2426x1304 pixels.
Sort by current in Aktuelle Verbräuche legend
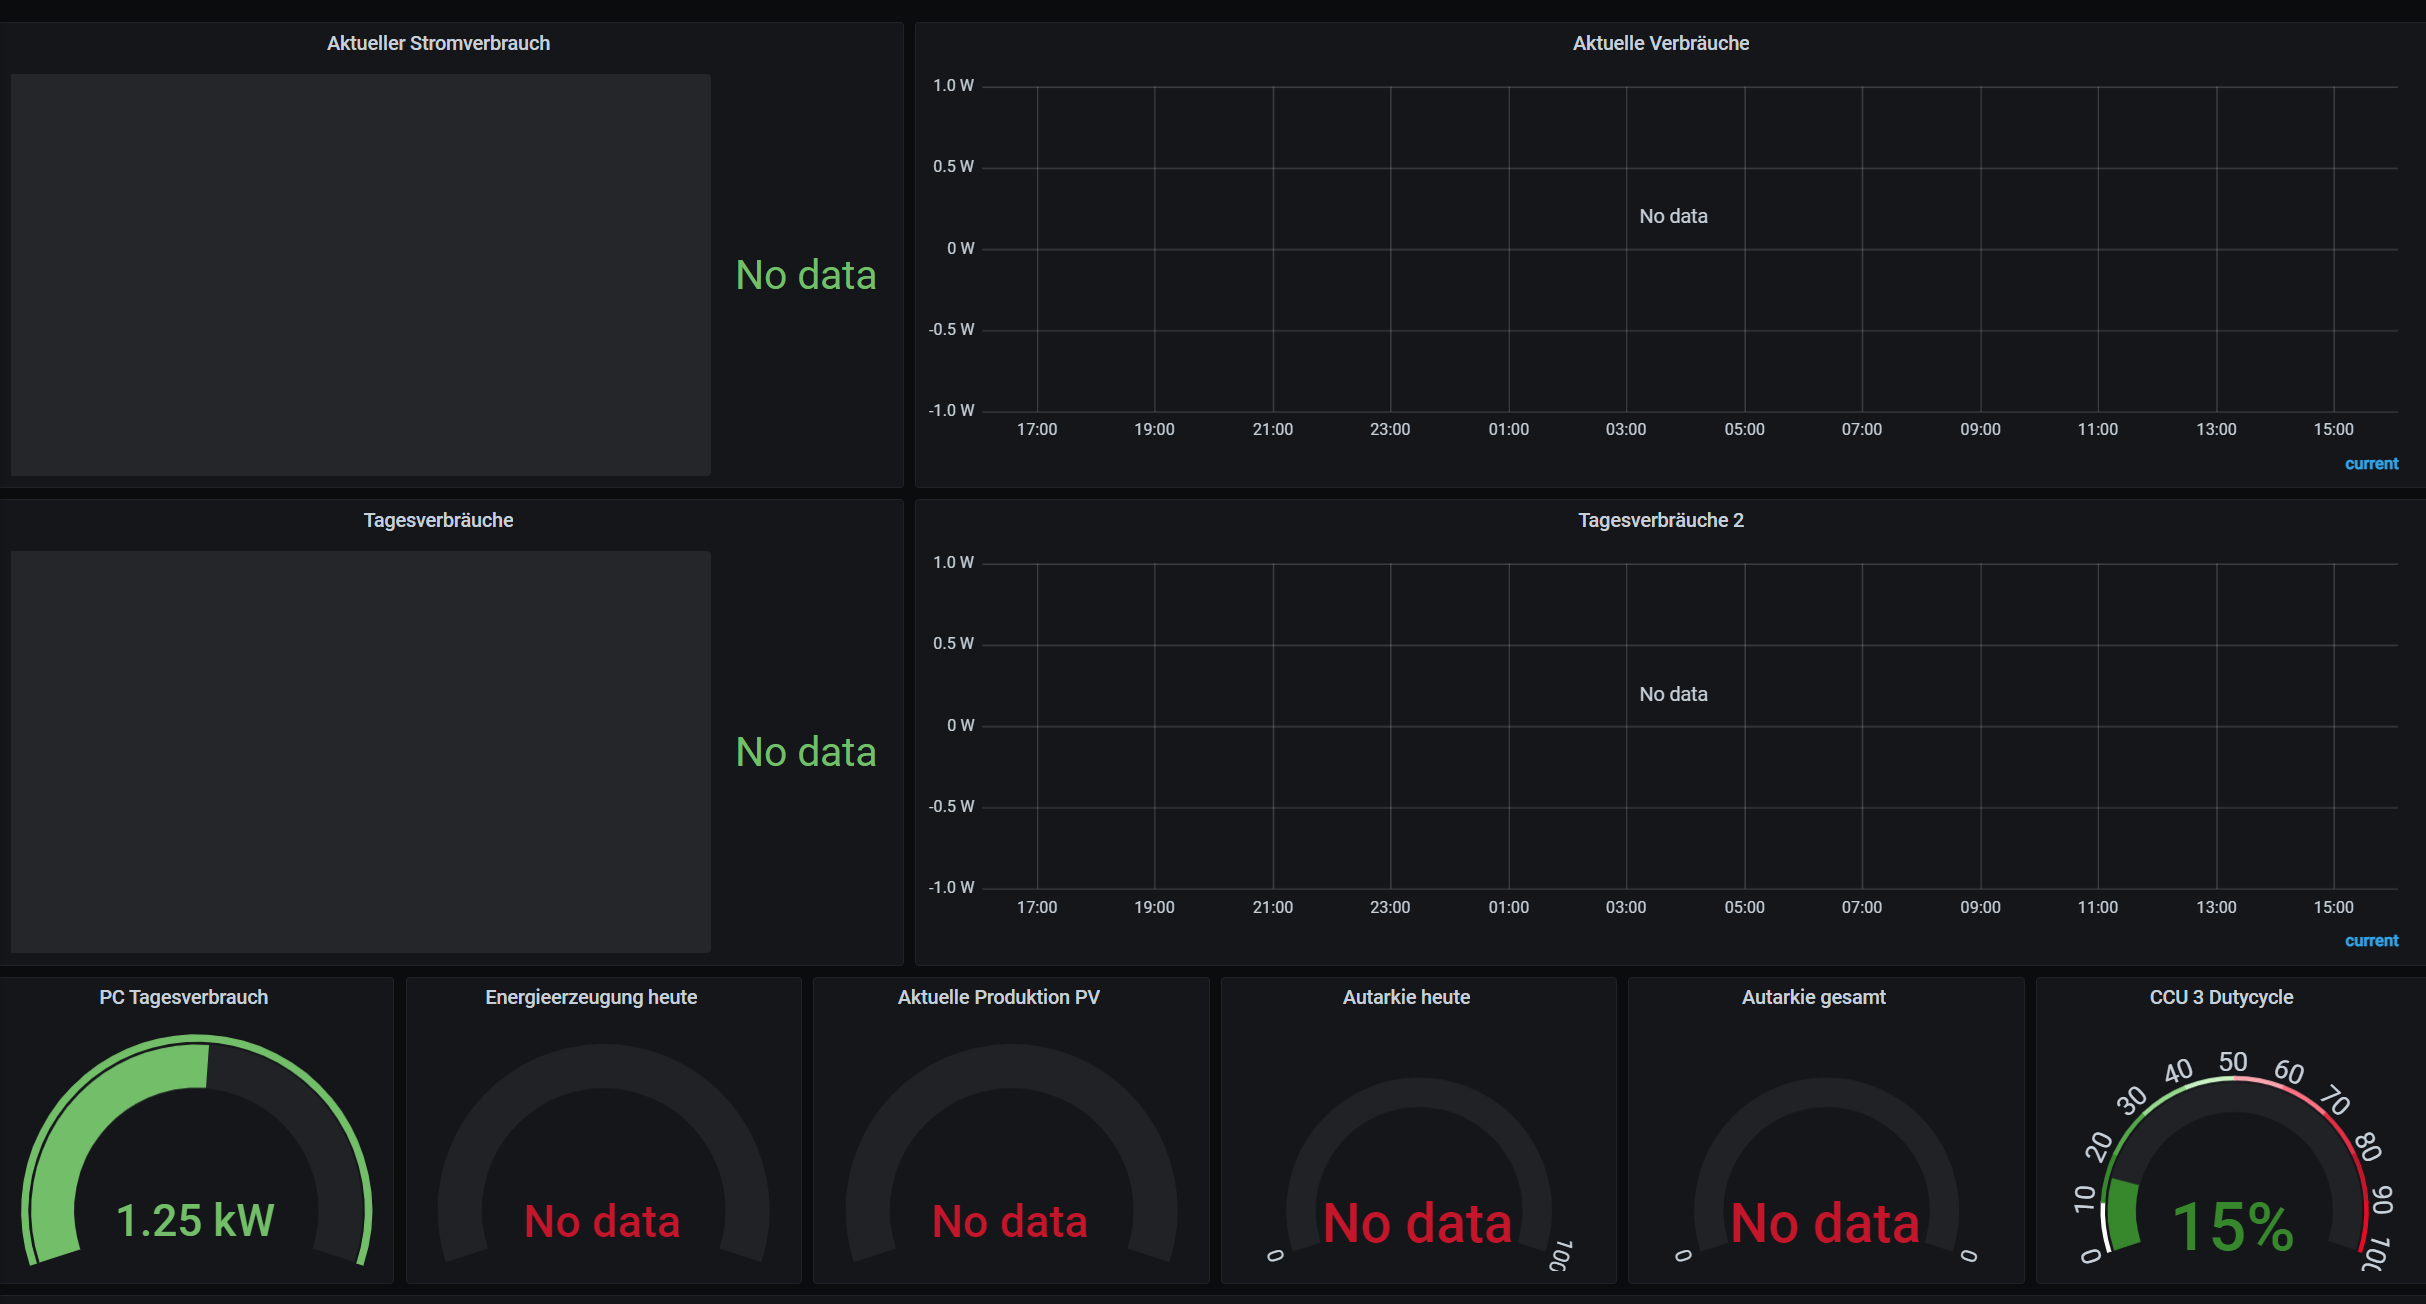tap(2371, 464)
